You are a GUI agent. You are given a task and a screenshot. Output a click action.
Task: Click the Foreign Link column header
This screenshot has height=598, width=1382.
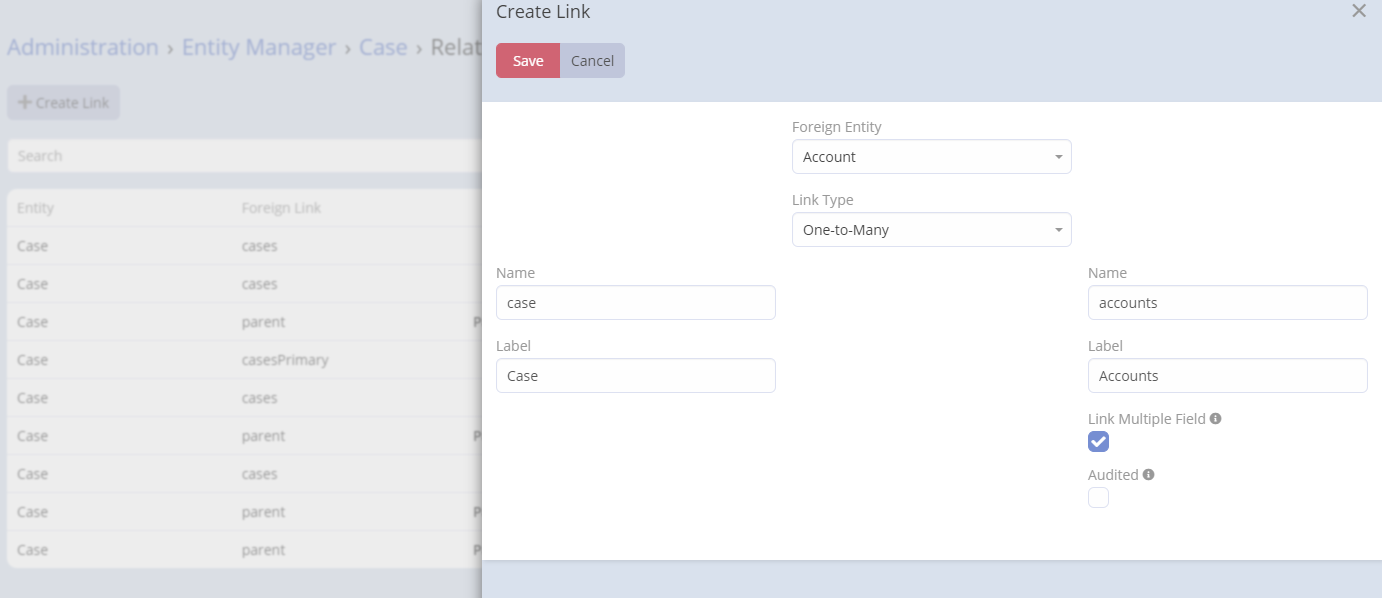pos(281,208)
